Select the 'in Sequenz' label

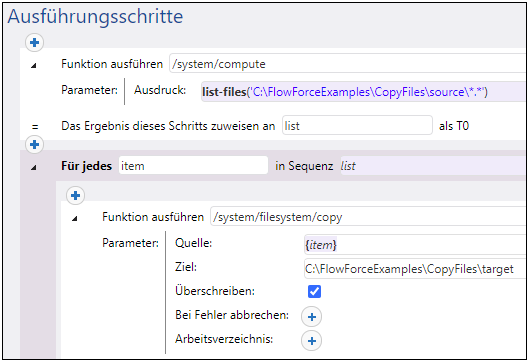coord(304,166)
